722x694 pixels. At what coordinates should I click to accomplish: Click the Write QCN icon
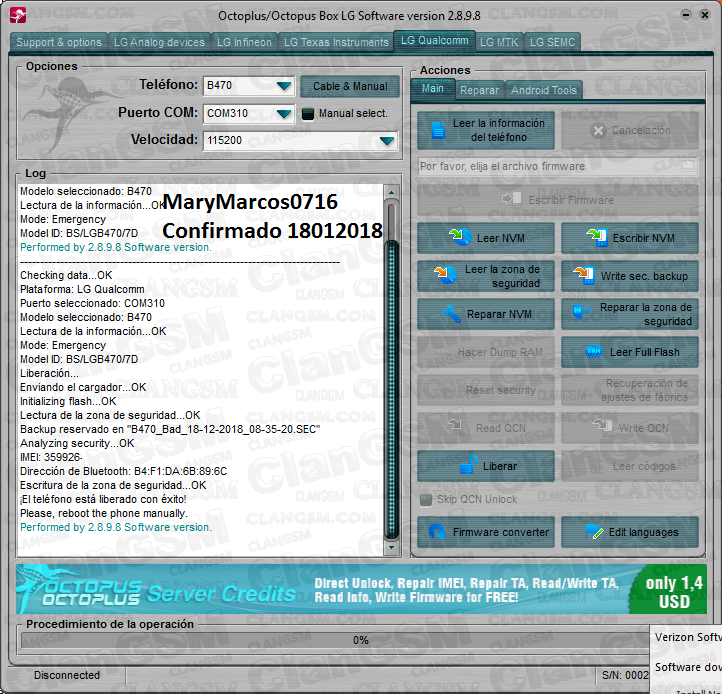(x=602, y=424)
